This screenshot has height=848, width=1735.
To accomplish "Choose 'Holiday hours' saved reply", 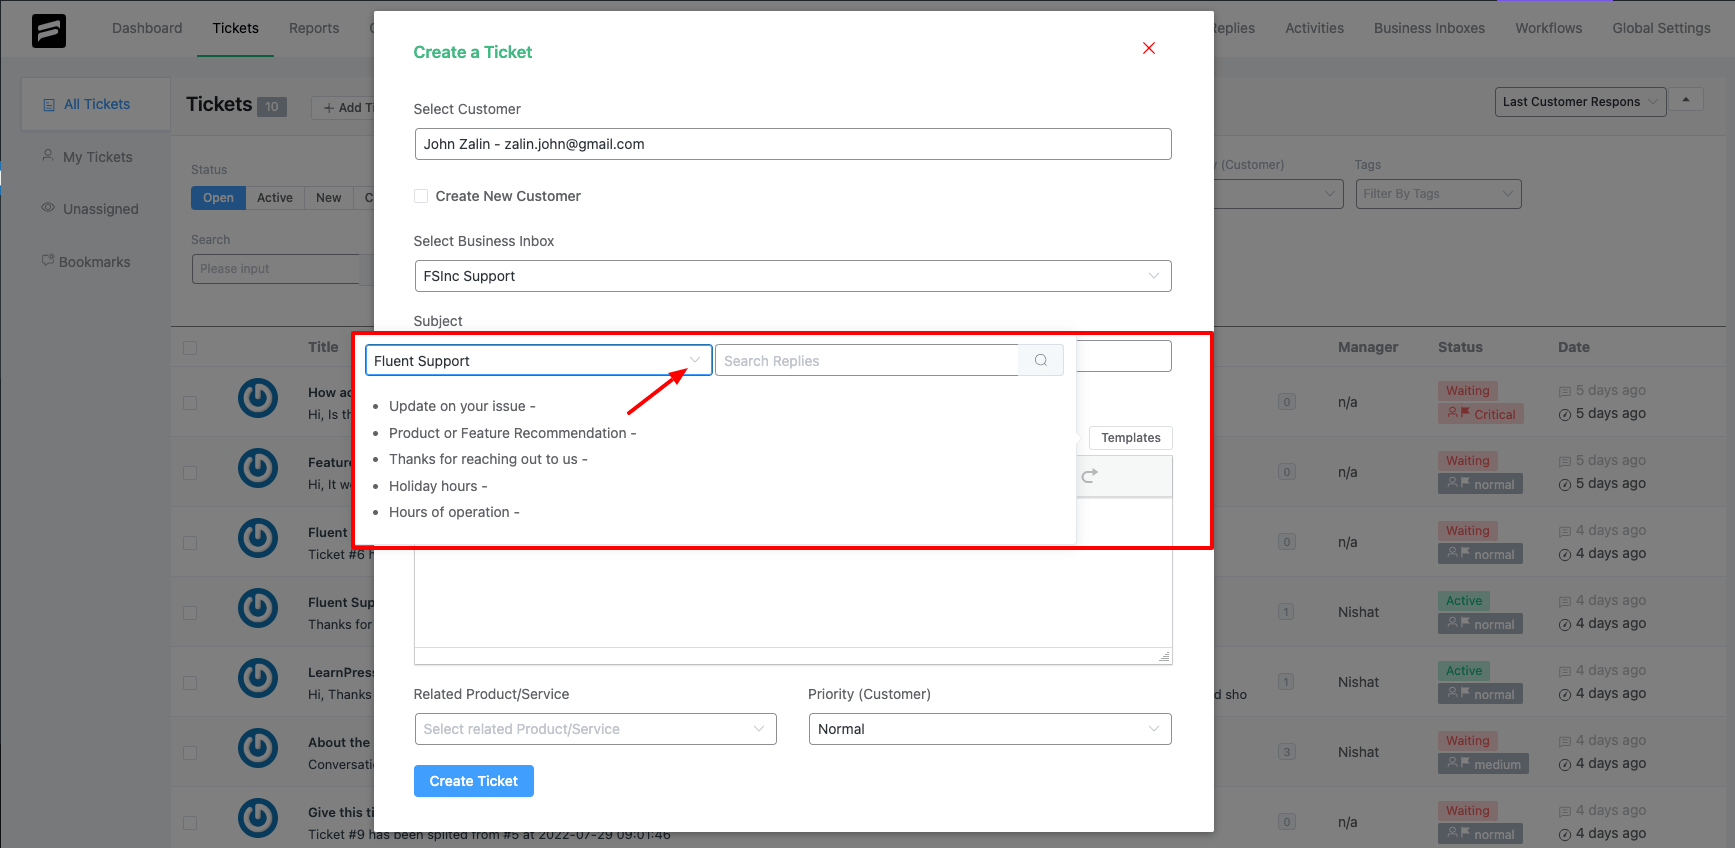I will pyautogui.click(x=438, y=486).
